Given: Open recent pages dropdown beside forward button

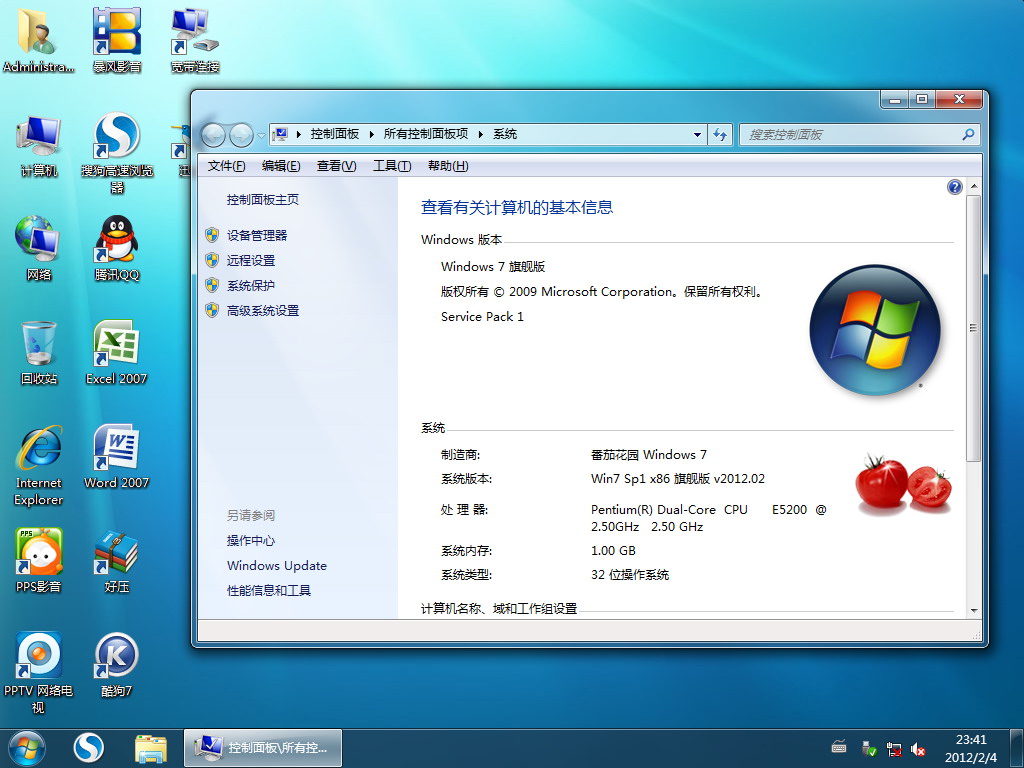Looking at the screenshot, I should (x=261, y=135).
